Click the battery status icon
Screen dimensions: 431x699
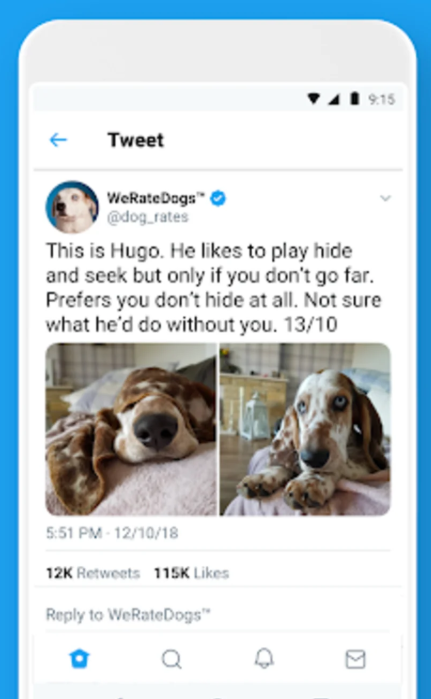355,99
